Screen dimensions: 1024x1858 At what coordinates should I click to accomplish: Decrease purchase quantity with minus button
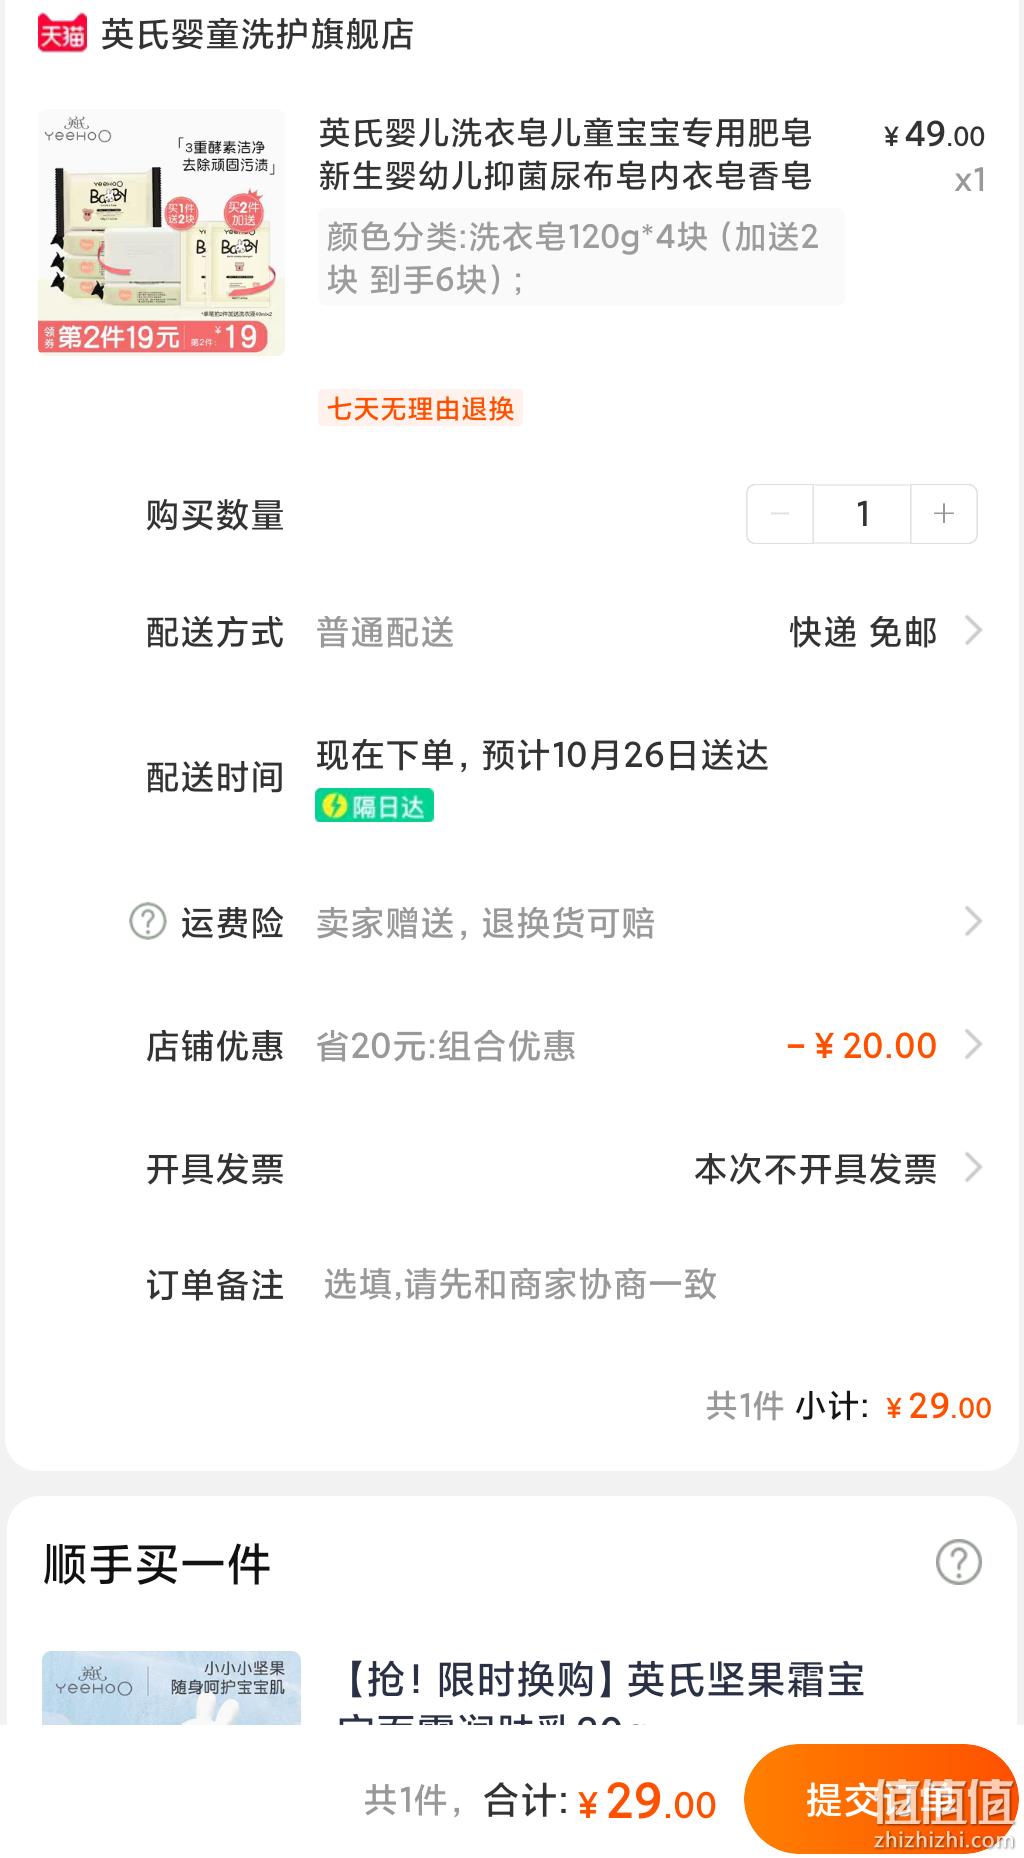[780, 514]
